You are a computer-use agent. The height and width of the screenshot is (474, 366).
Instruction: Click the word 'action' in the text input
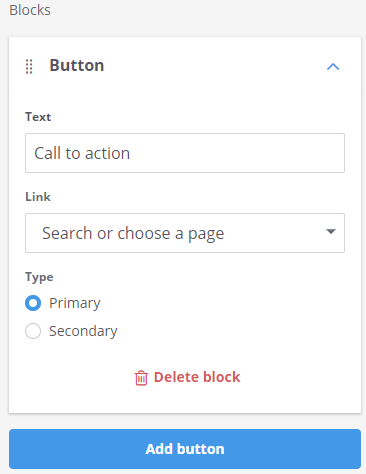point(107,154)
